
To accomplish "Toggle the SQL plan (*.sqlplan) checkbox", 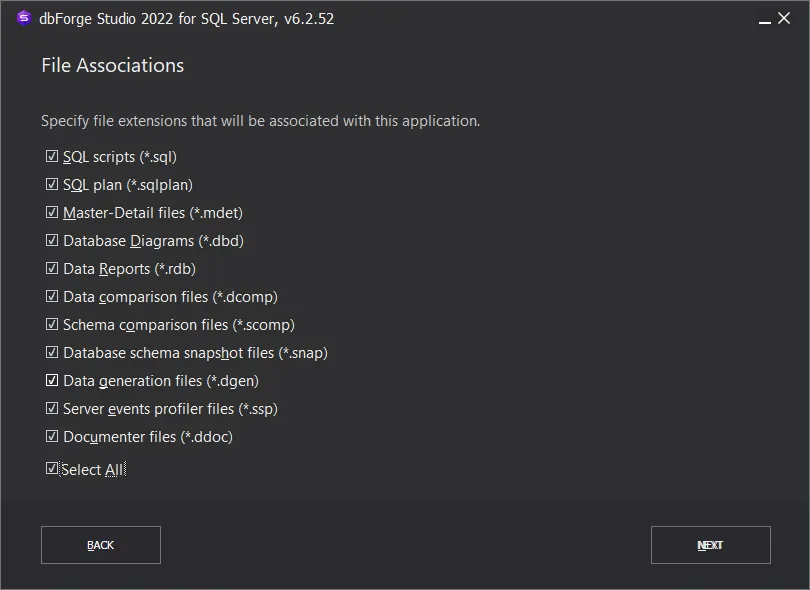I will click(x=52, y=185).
